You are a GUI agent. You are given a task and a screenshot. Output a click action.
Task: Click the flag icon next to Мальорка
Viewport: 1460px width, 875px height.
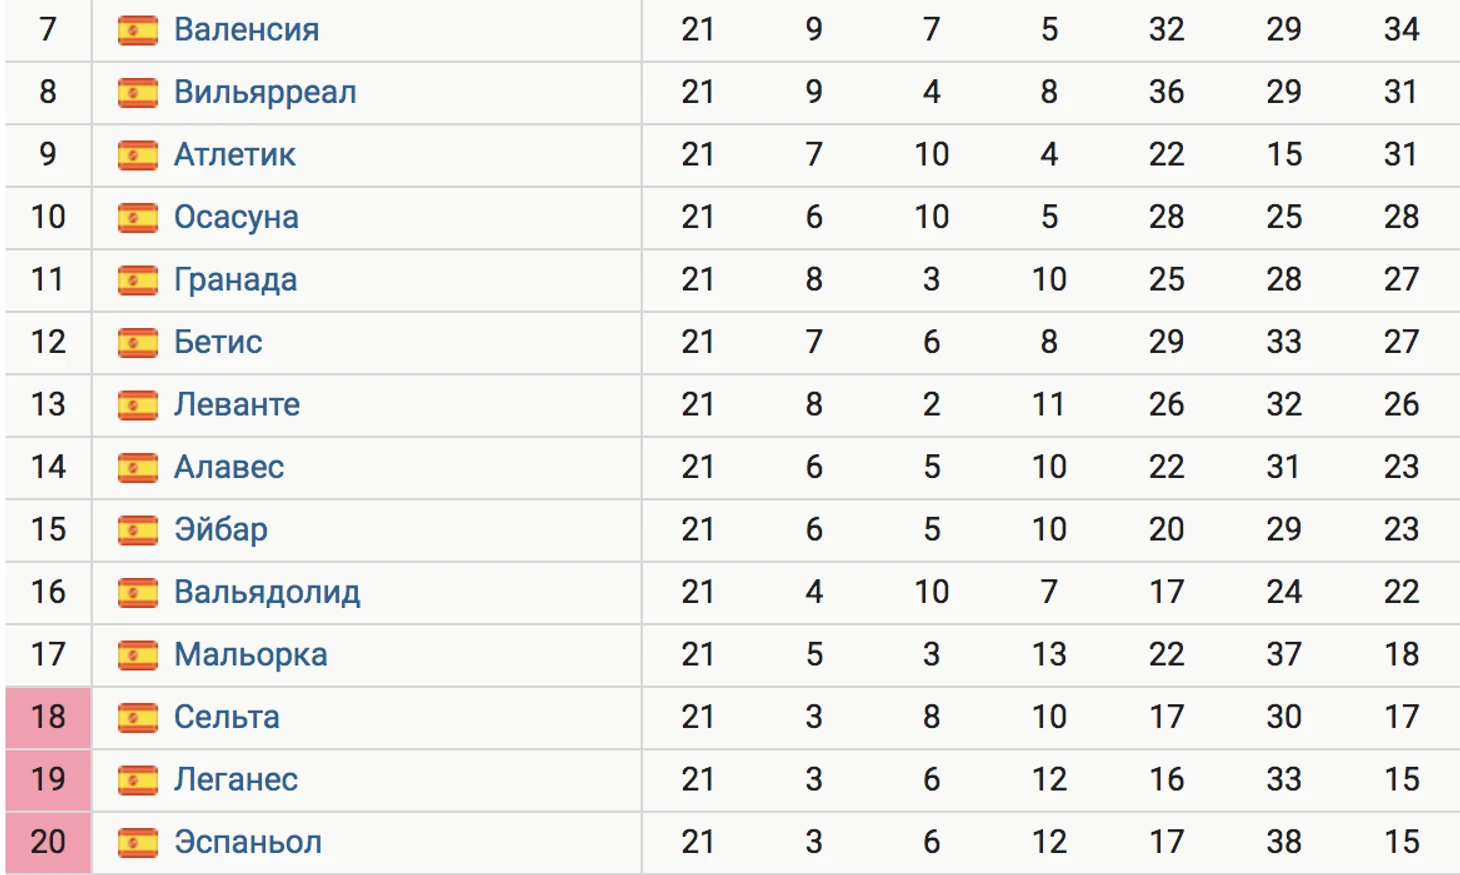point(137,655)
